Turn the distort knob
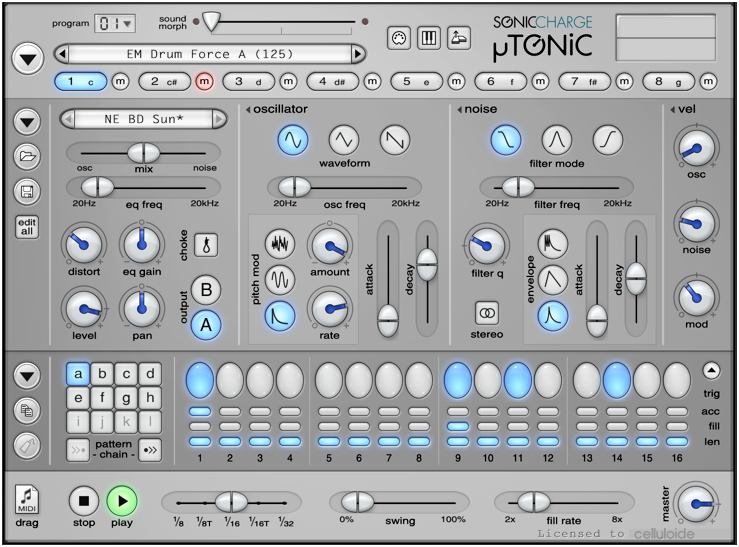The image size is (739, 547). pos(83,245)
